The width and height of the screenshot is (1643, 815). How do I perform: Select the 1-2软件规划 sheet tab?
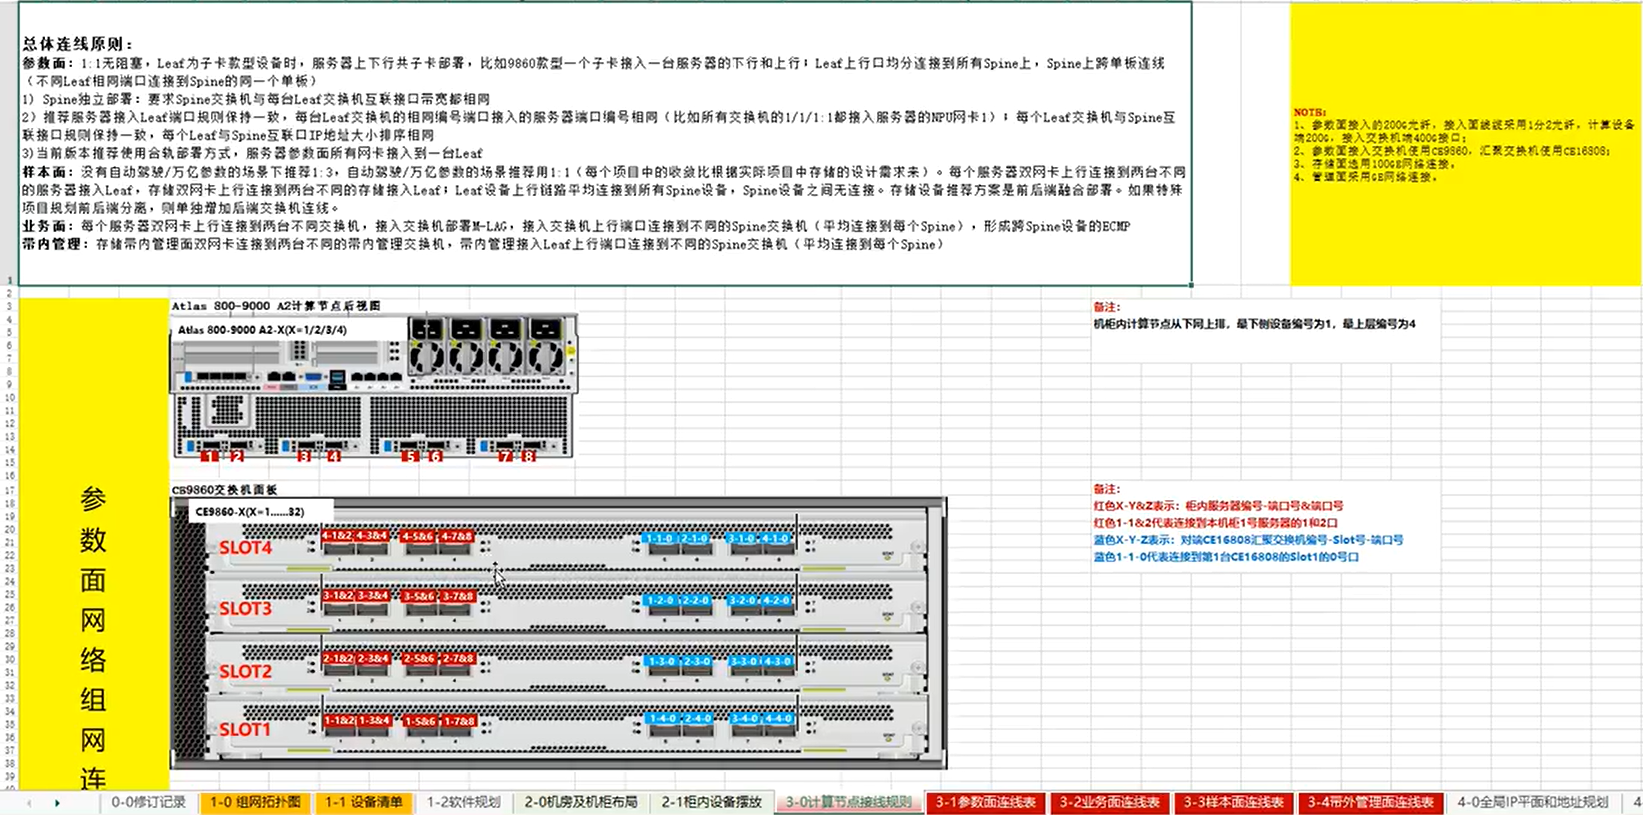click(x=463, y=802)
